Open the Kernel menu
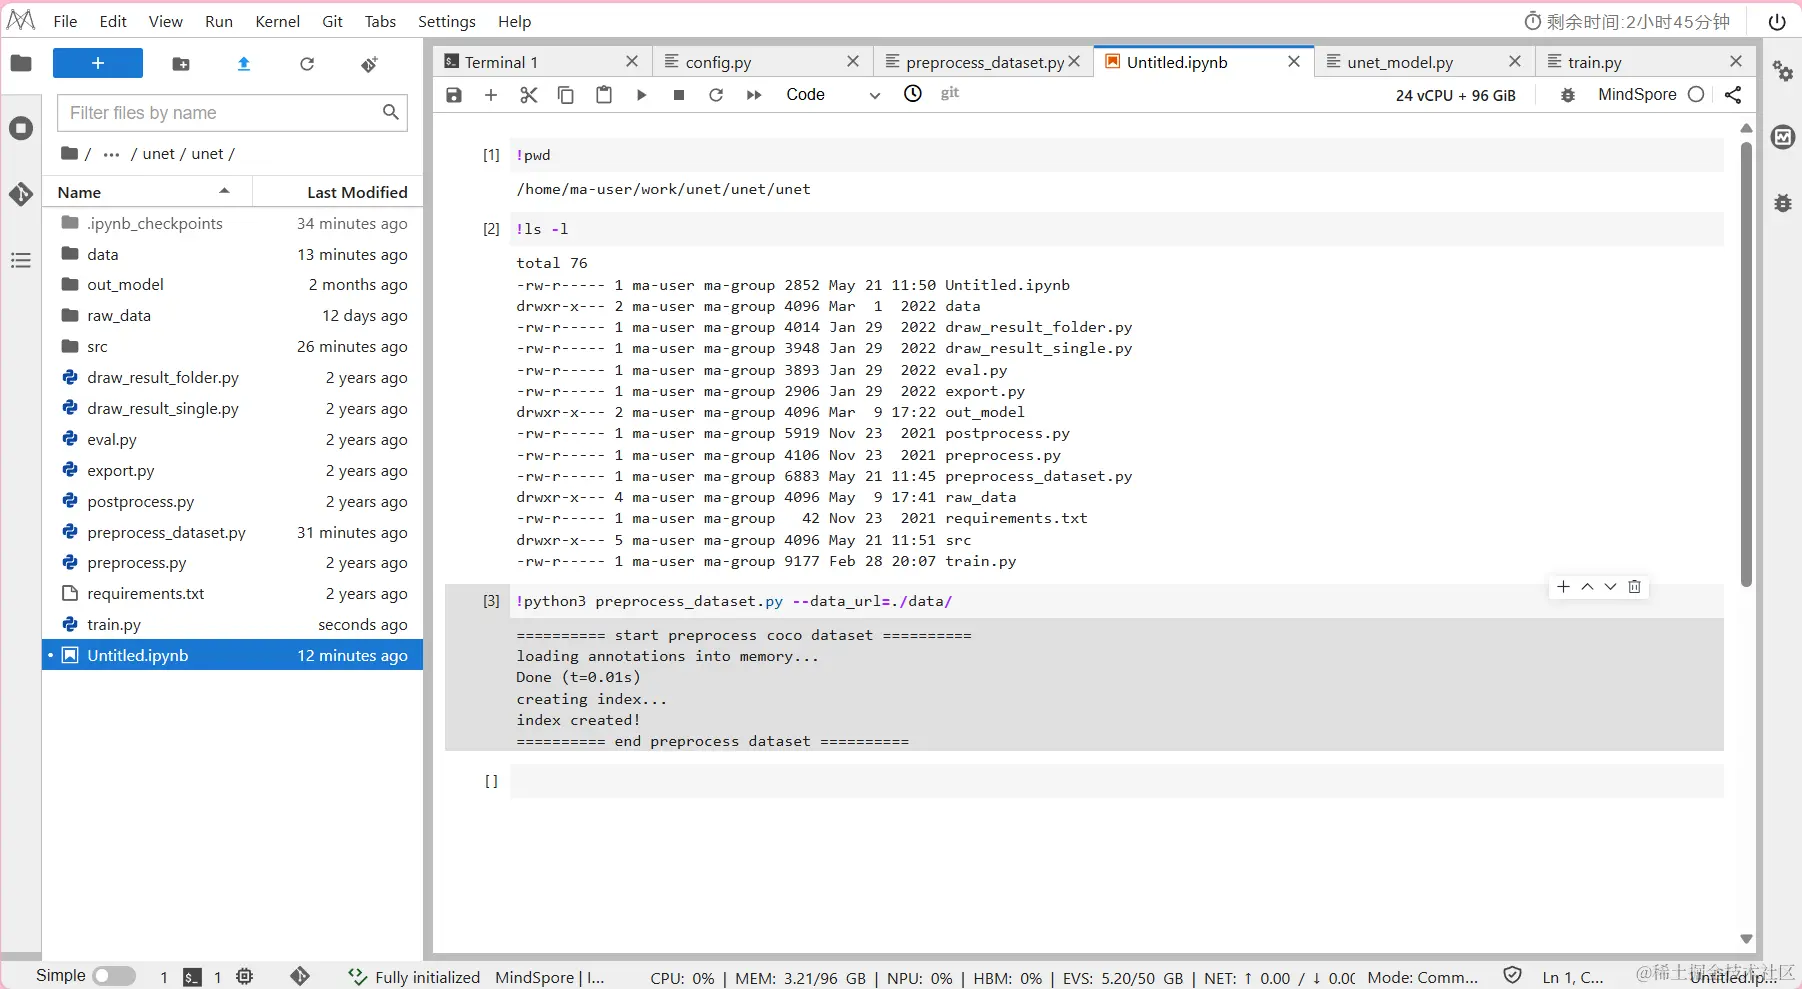The image size is (1802, 989). click(x=277, y=21)
